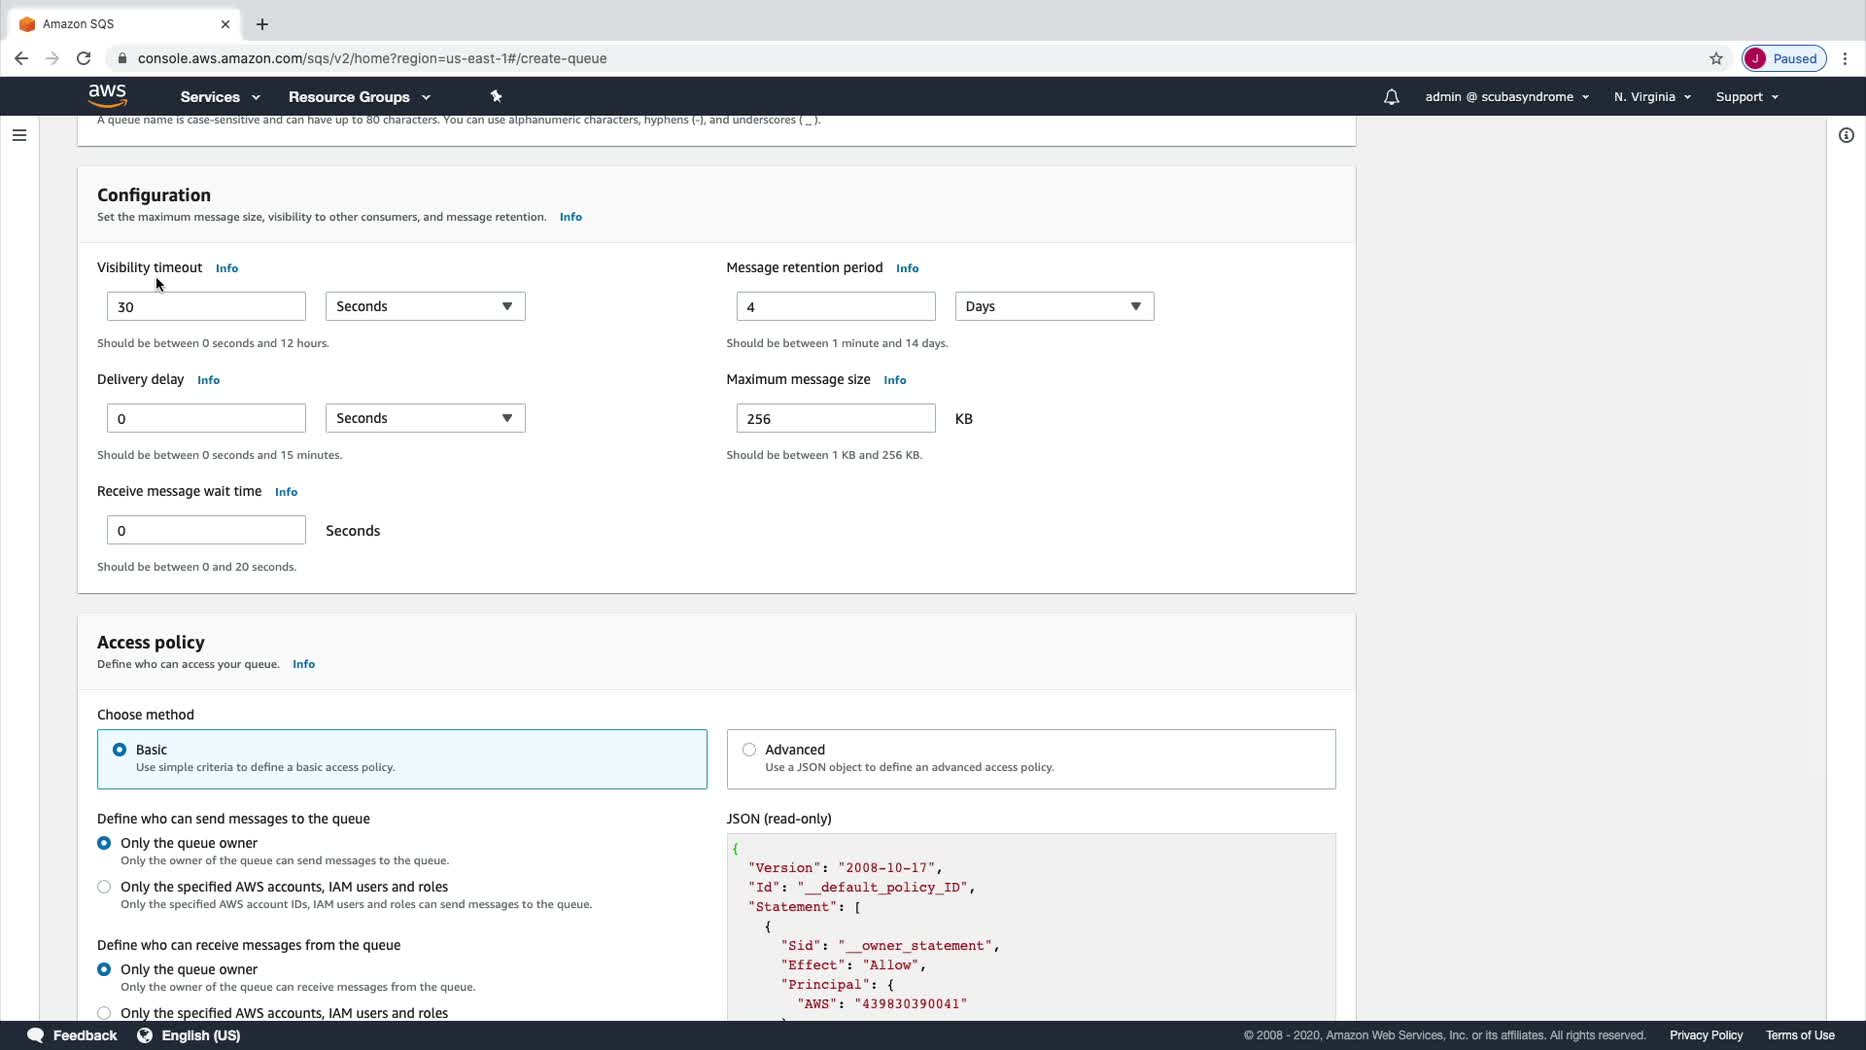Go back to the previous page
The image size is (1866, 1050).
pos(21,58)
